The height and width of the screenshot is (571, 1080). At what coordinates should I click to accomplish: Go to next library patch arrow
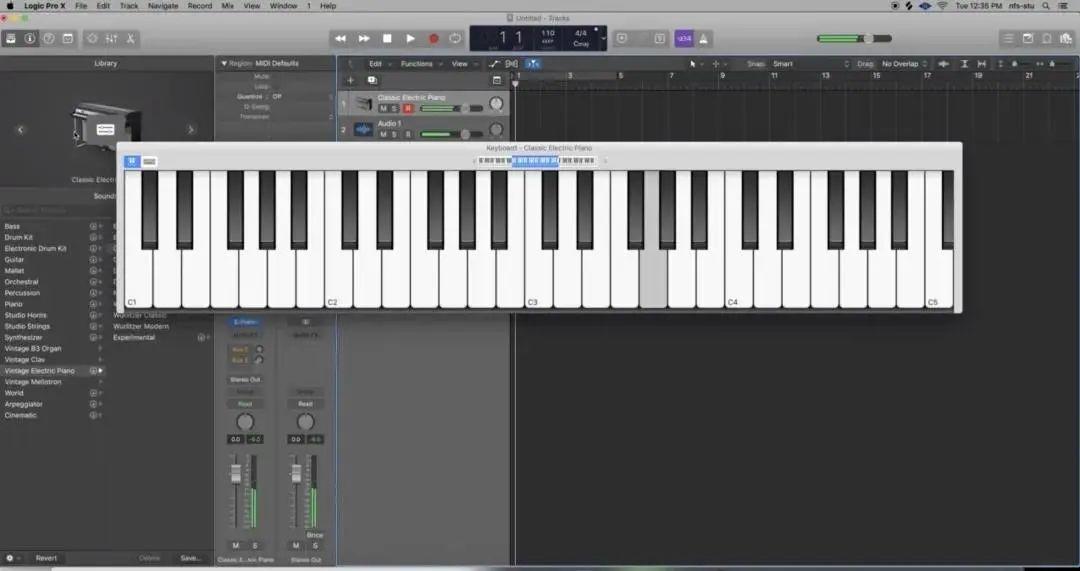[191, 129]
